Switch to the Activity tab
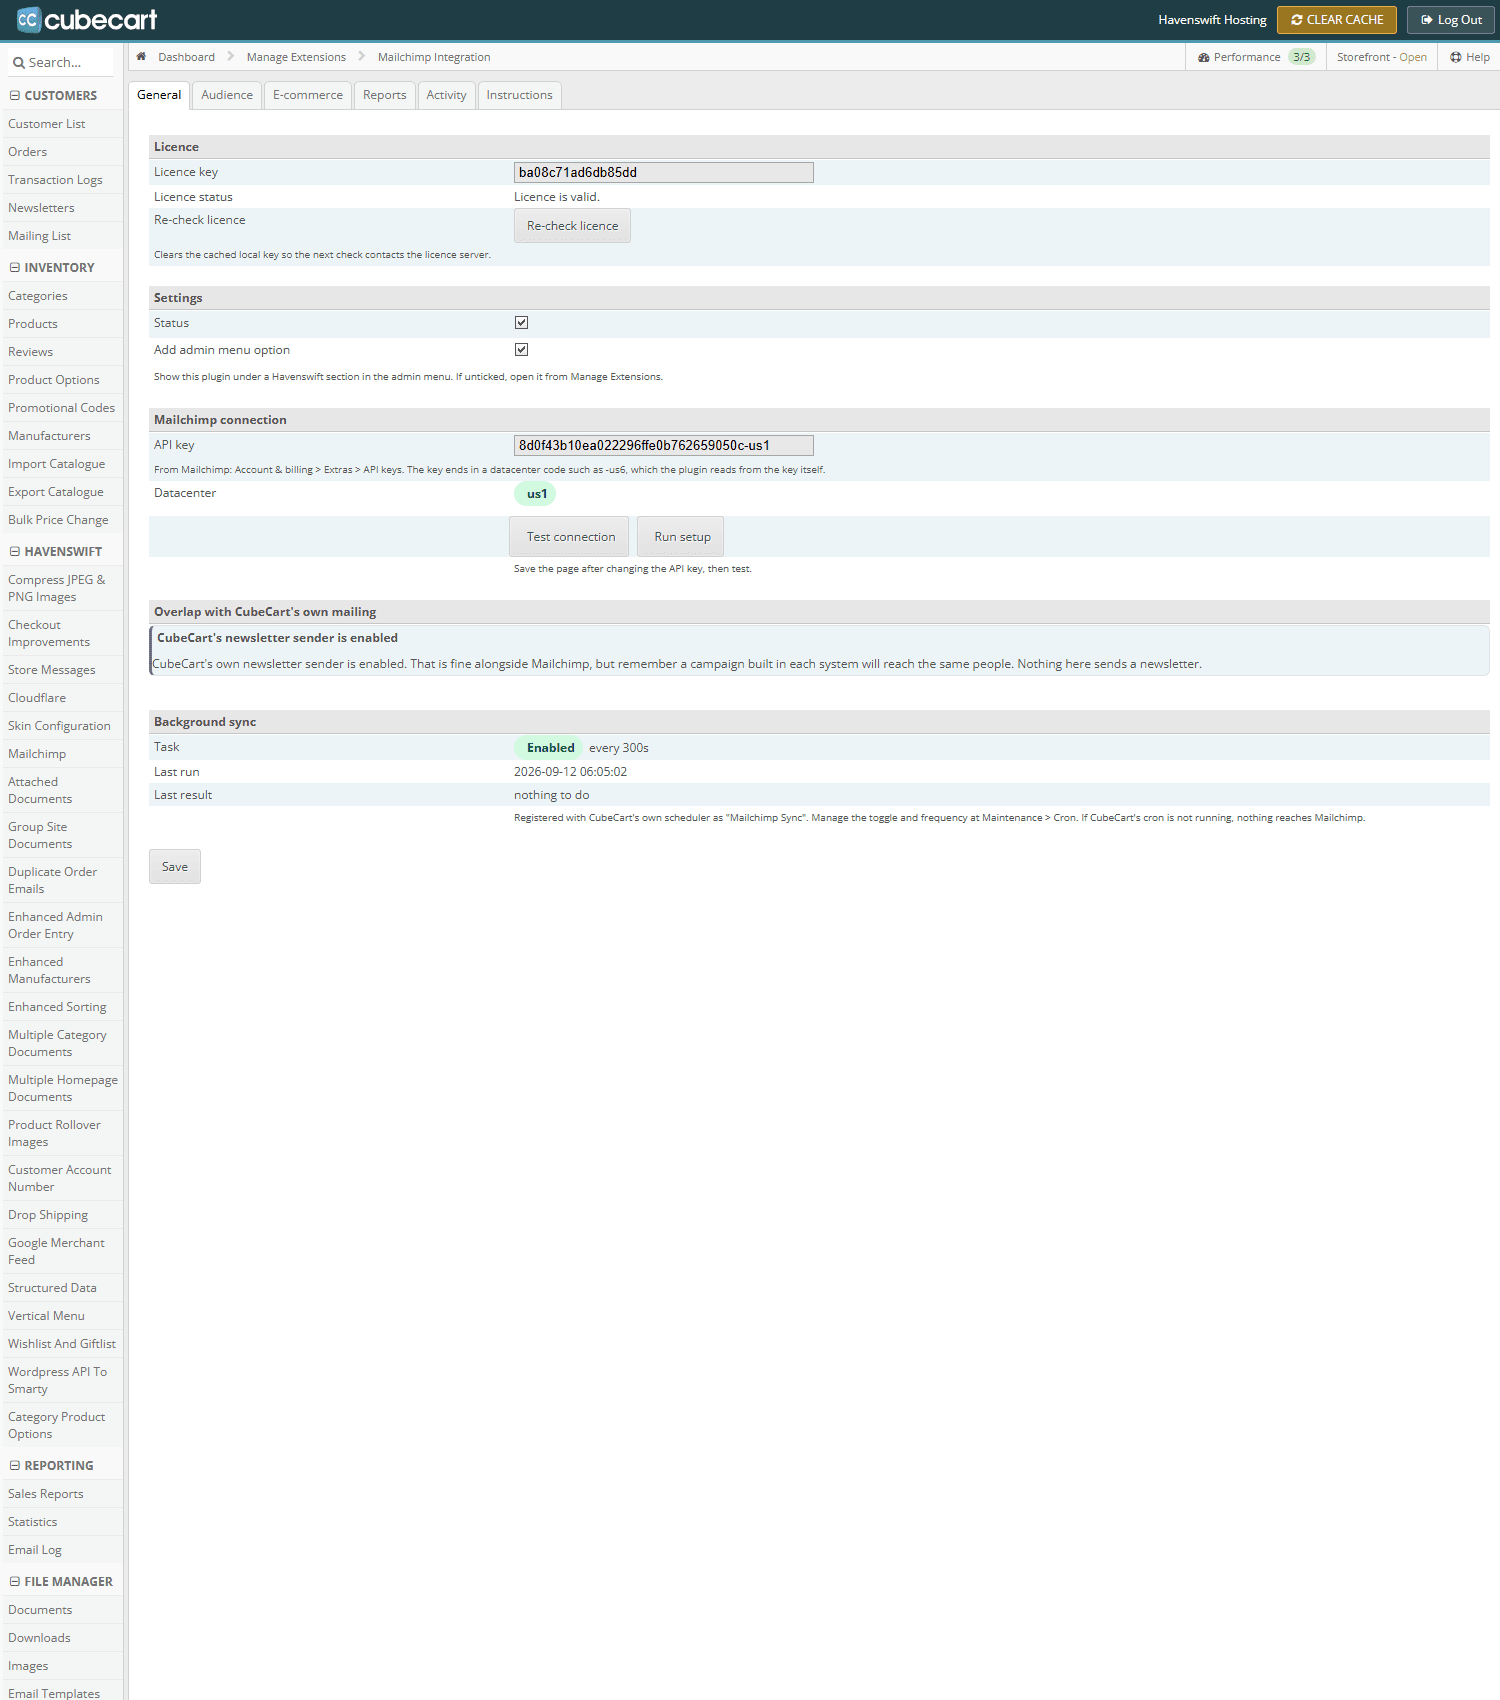 [446, 95]
